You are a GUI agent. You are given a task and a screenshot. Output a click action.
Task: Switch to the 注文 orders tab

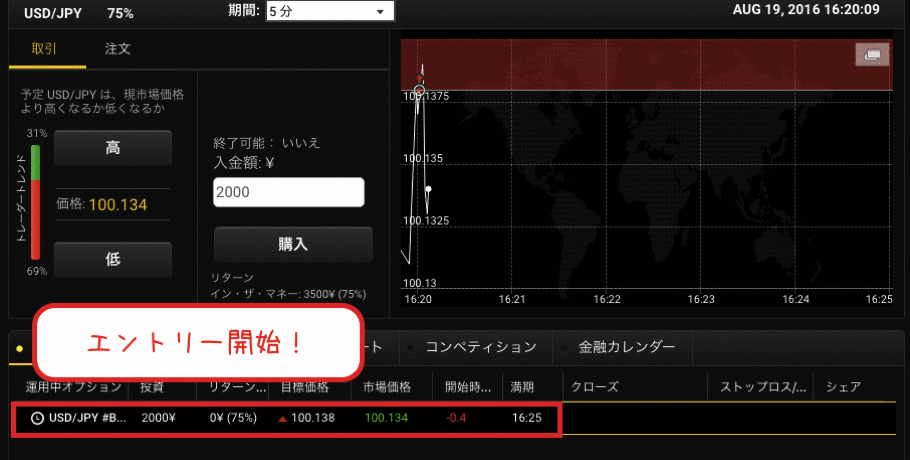117,48
